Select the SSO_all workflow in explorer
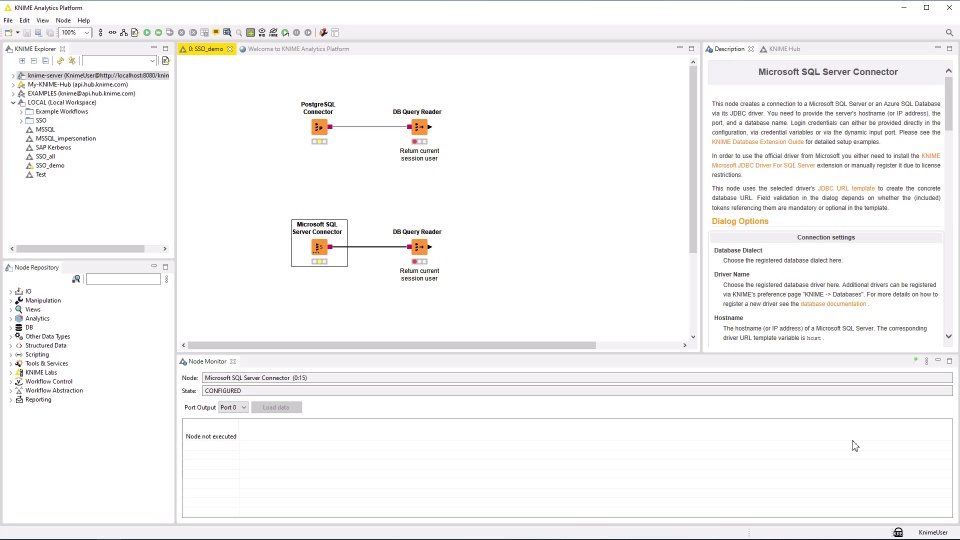The image size is (960, 540). (x=45, y=157)
